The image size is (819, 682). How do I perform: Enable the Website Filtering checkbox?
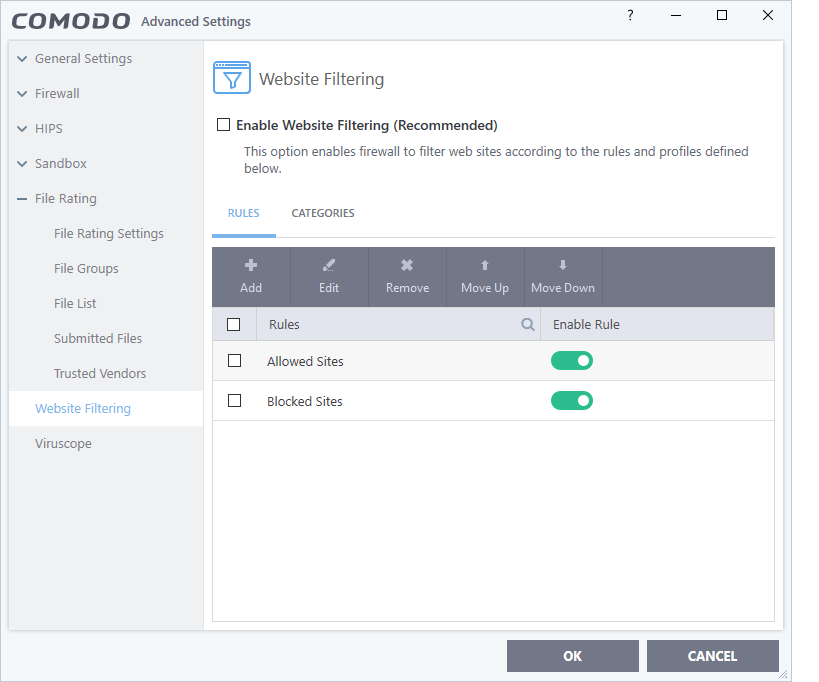click(224, 125)
